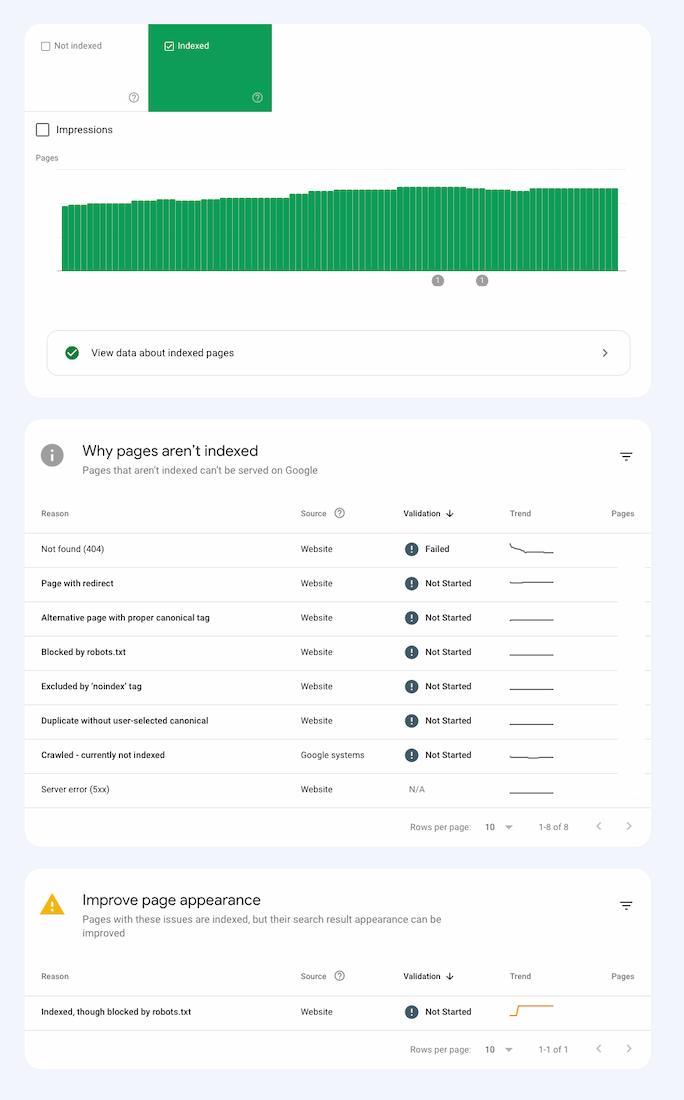The width and height of the screenshot is (684, 1100).
Task: Open the Server error (5xx) row
Action: click(x=337, y=790)
